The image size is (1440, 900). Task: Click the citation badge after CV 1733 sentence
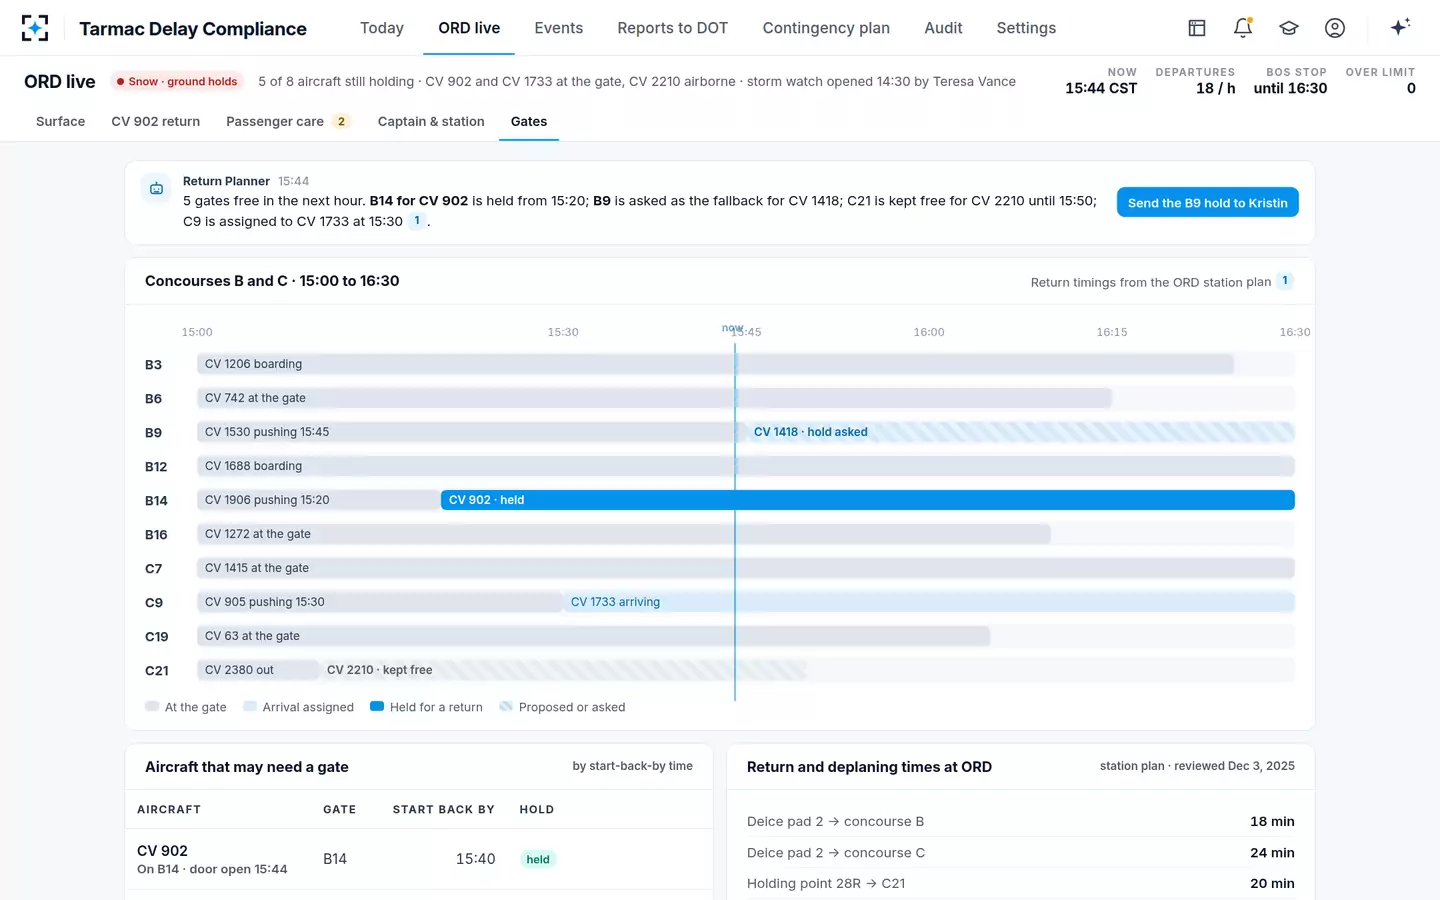click(417, 221)
